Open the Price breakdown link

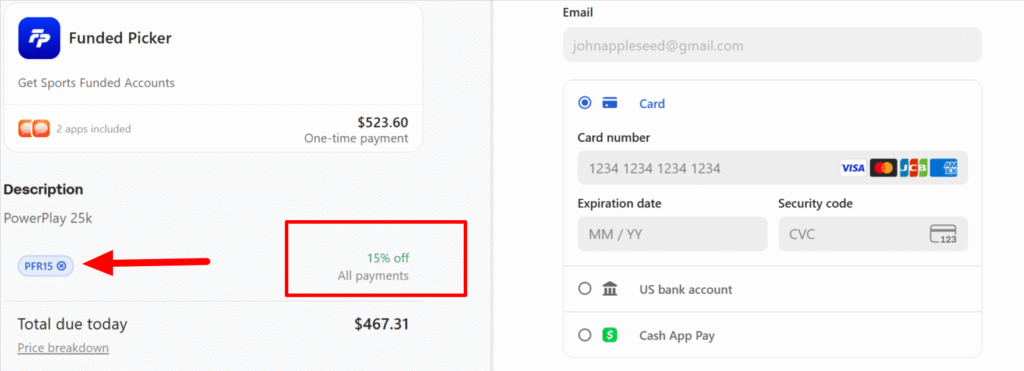point(63,347)
